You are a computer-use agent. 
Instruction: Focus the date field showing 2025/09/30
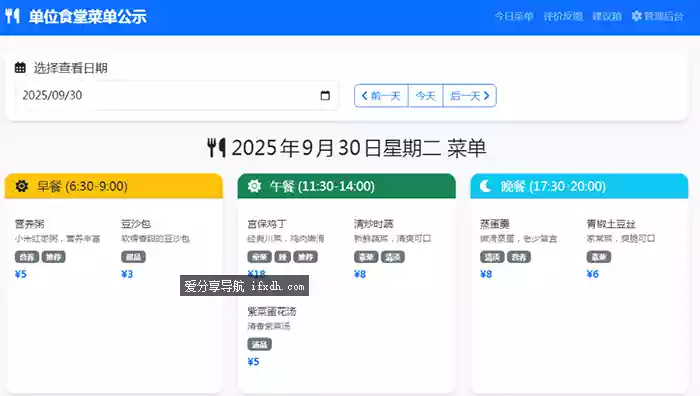[x=176, y=95]
